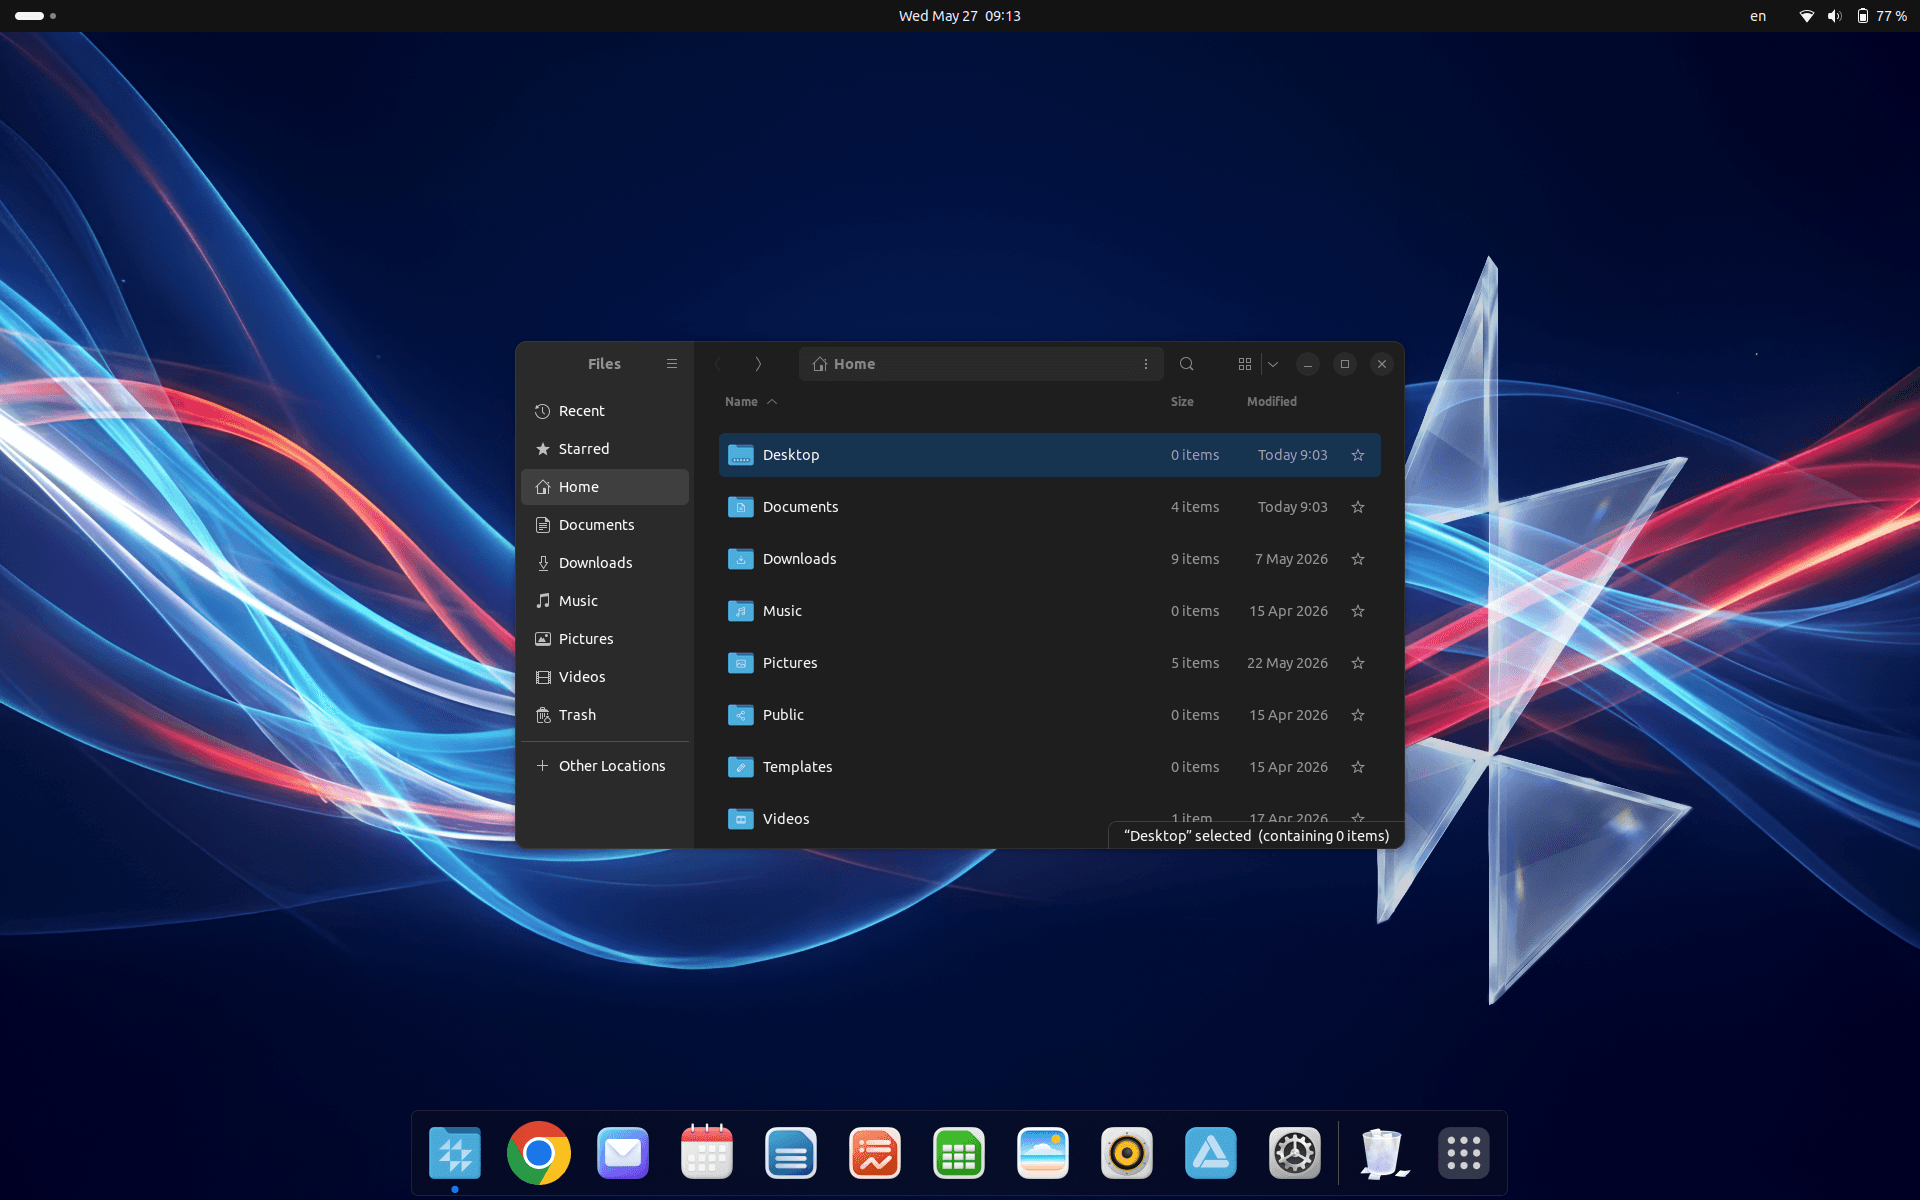Star the Pictures folder

point(1358,663)
